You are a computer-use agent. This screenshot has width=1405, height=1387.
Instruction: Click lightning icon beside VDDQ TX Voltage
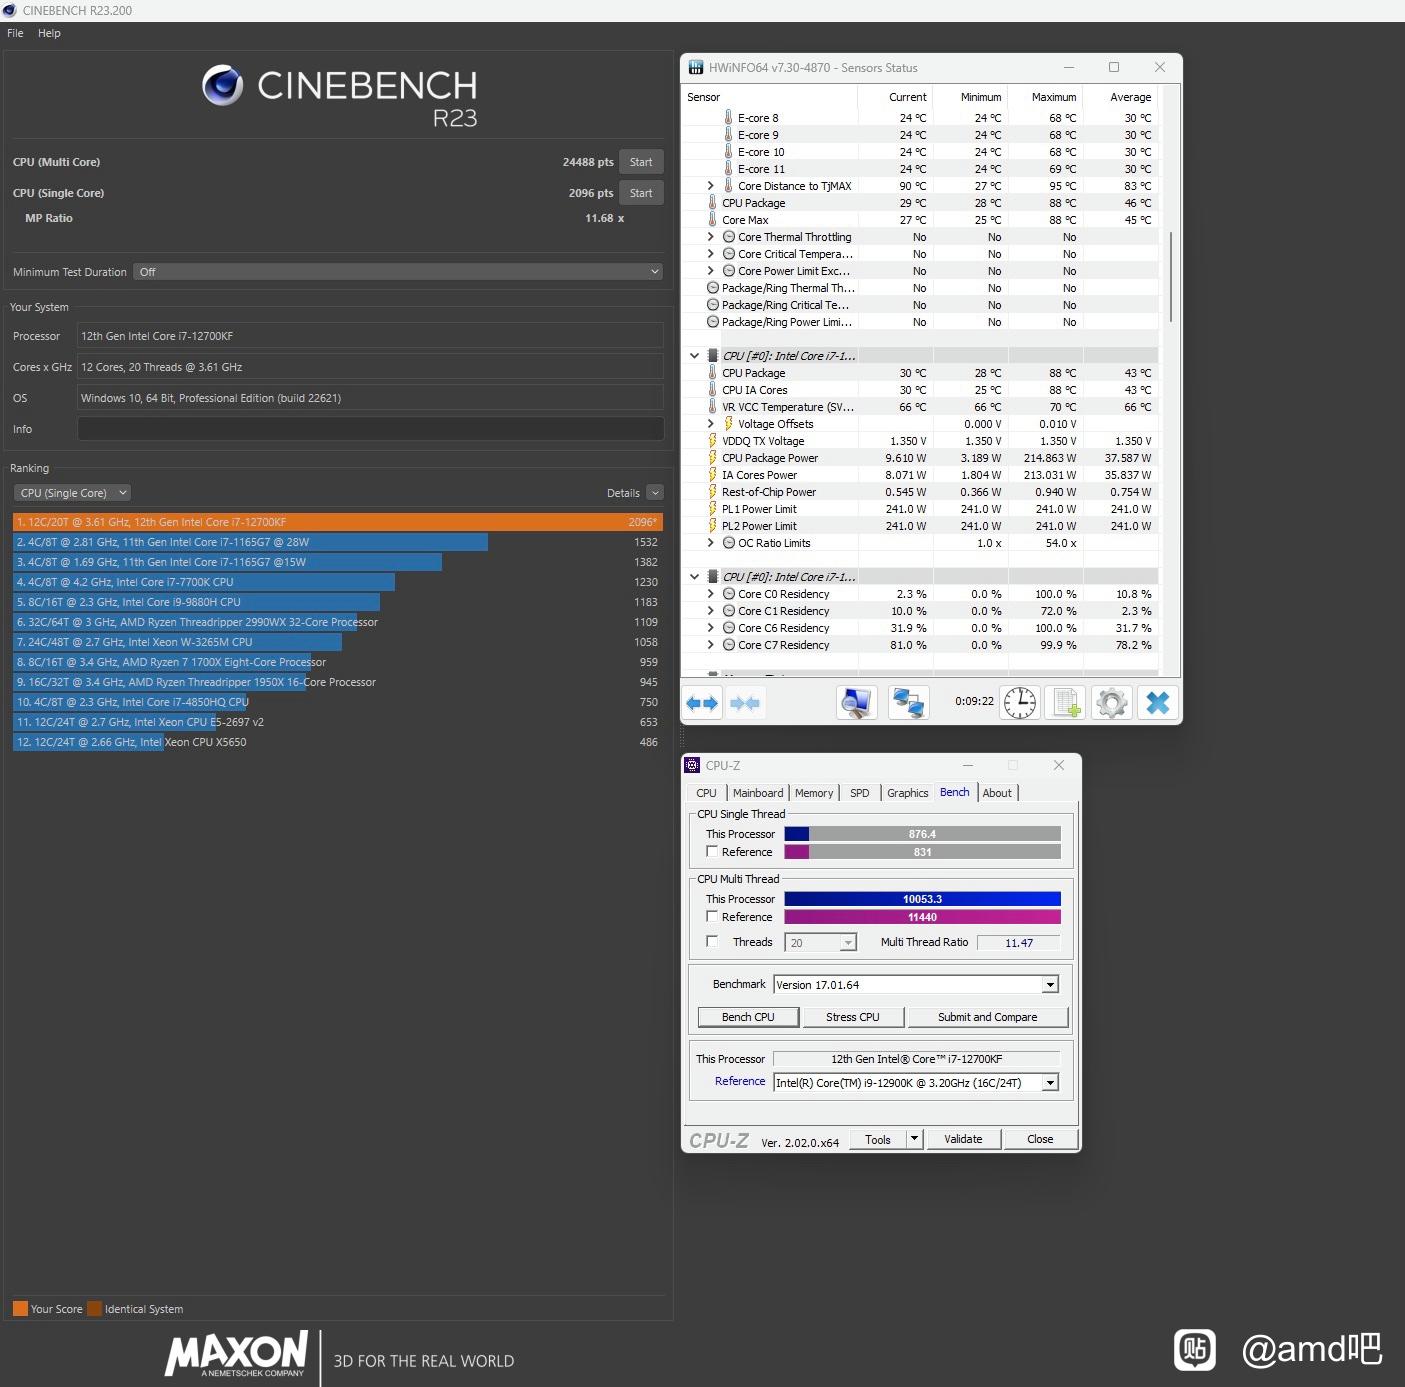(x=712, y=441)
